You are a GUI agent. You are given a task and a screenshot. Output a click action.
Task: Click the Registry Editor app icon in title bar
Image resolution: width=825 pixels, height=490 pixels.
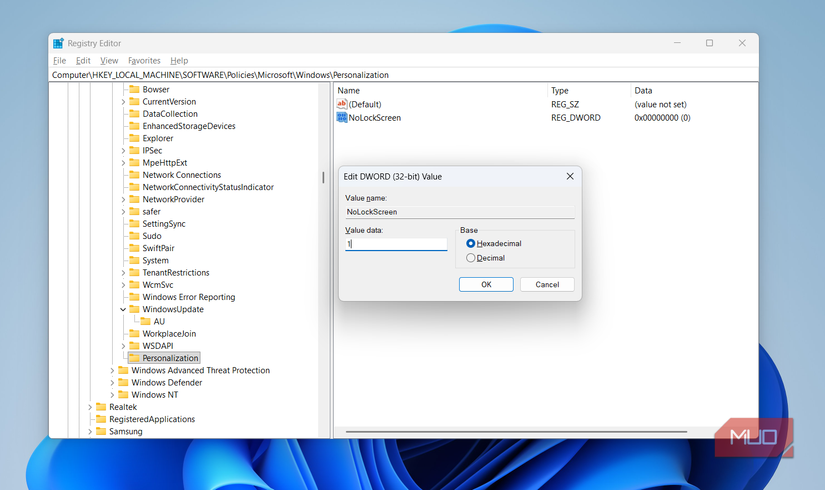coord(58,43)
